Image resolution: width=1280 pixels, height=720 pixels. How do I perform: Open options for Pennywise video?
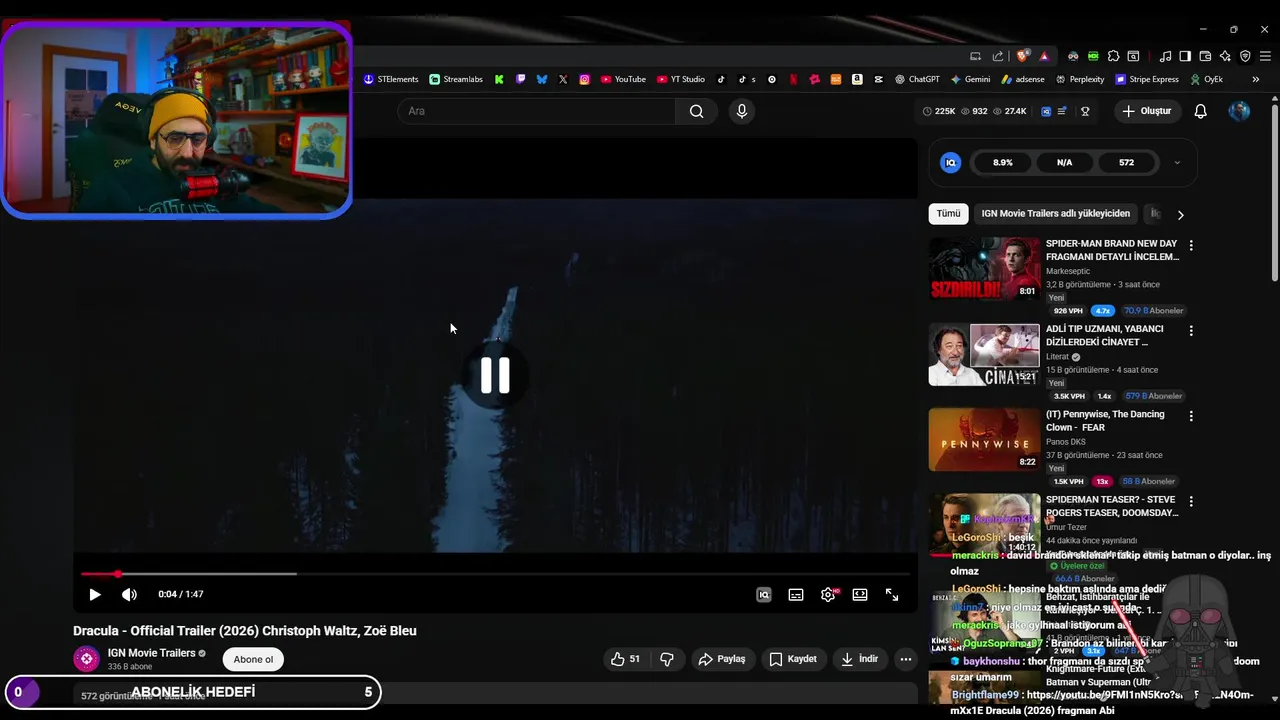pos(1190,415)
